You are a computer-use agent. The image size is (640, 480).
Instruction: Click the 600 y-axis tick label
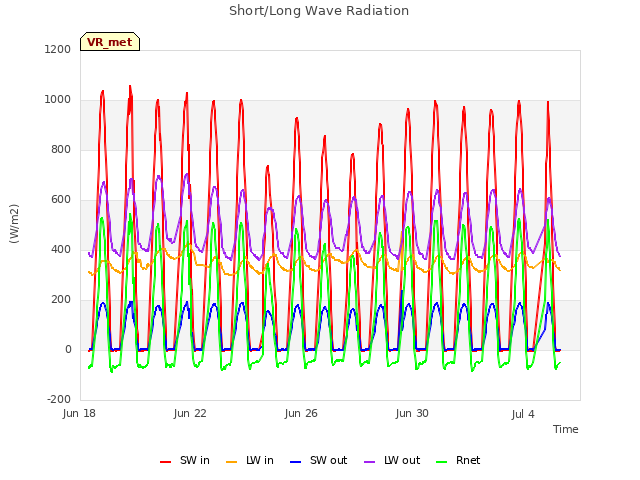[x=61, y=200]
